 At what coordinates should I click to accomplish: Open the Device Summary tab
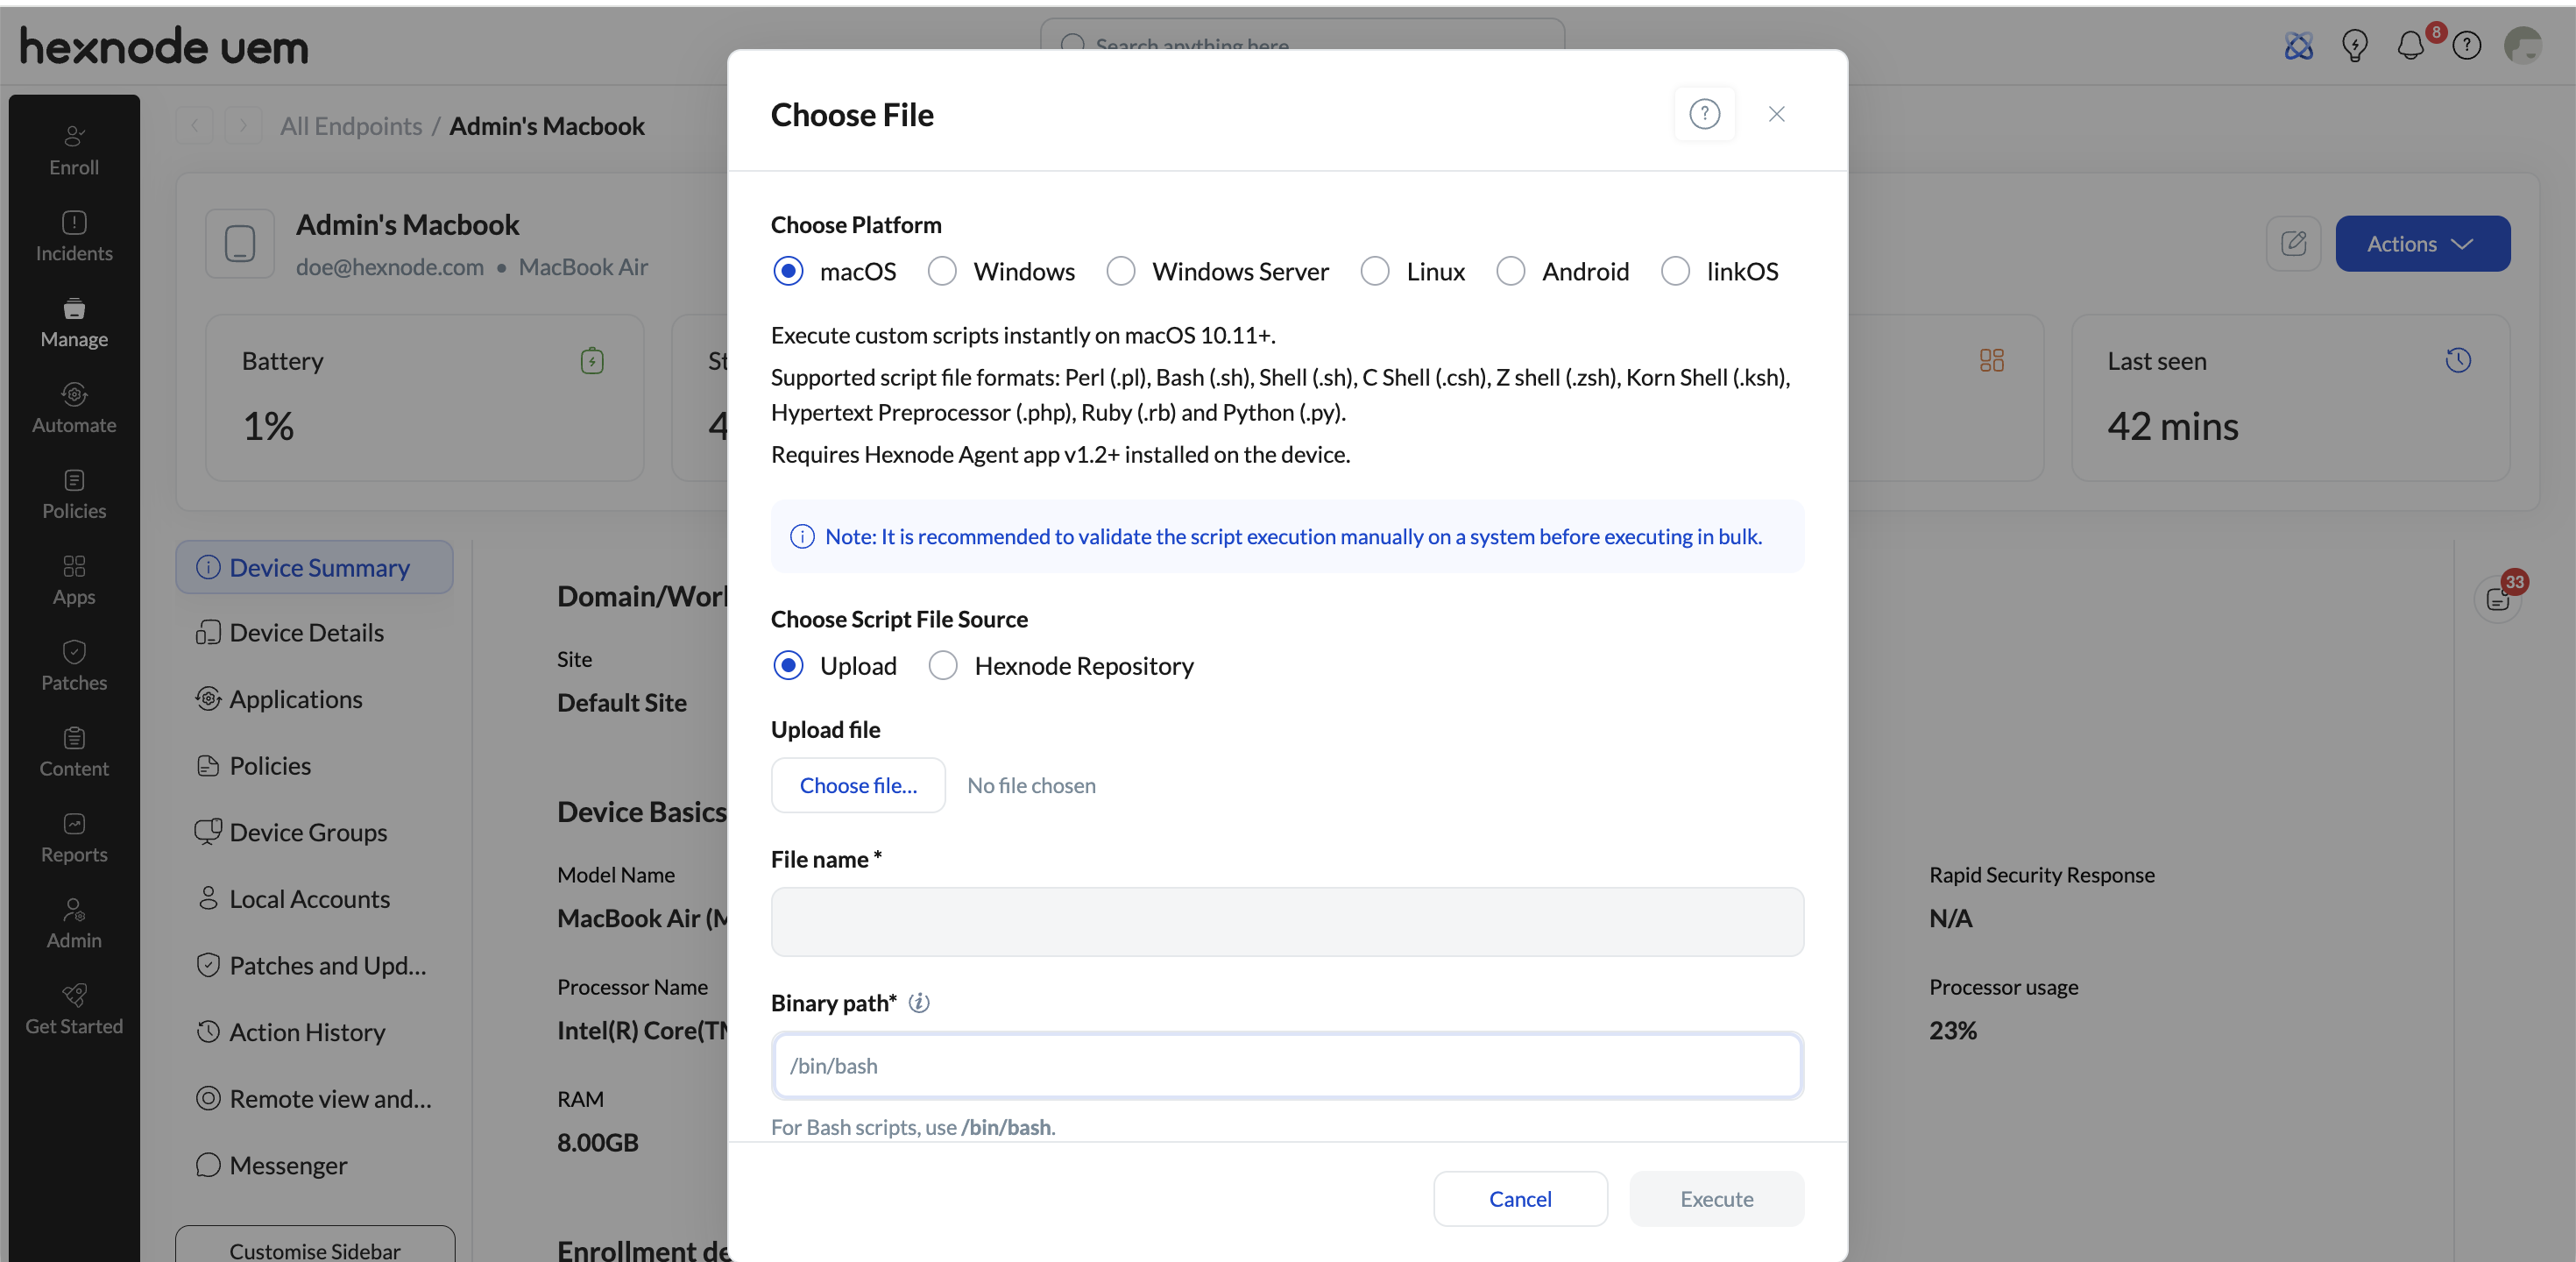[314, 567]
